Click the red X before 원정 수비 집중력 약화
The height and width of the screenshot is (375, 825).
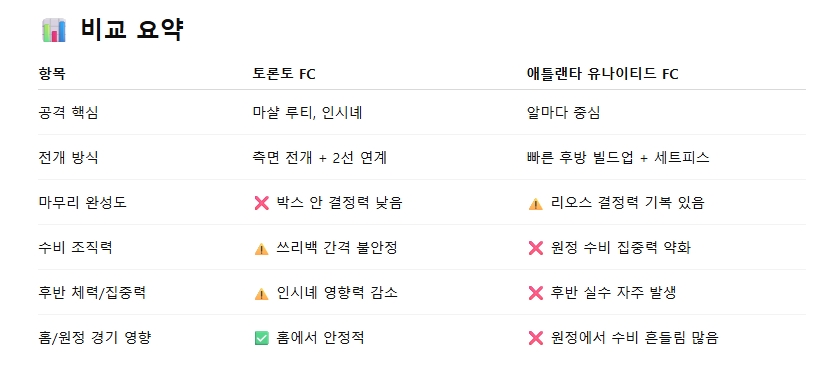[x=536, y=248]
